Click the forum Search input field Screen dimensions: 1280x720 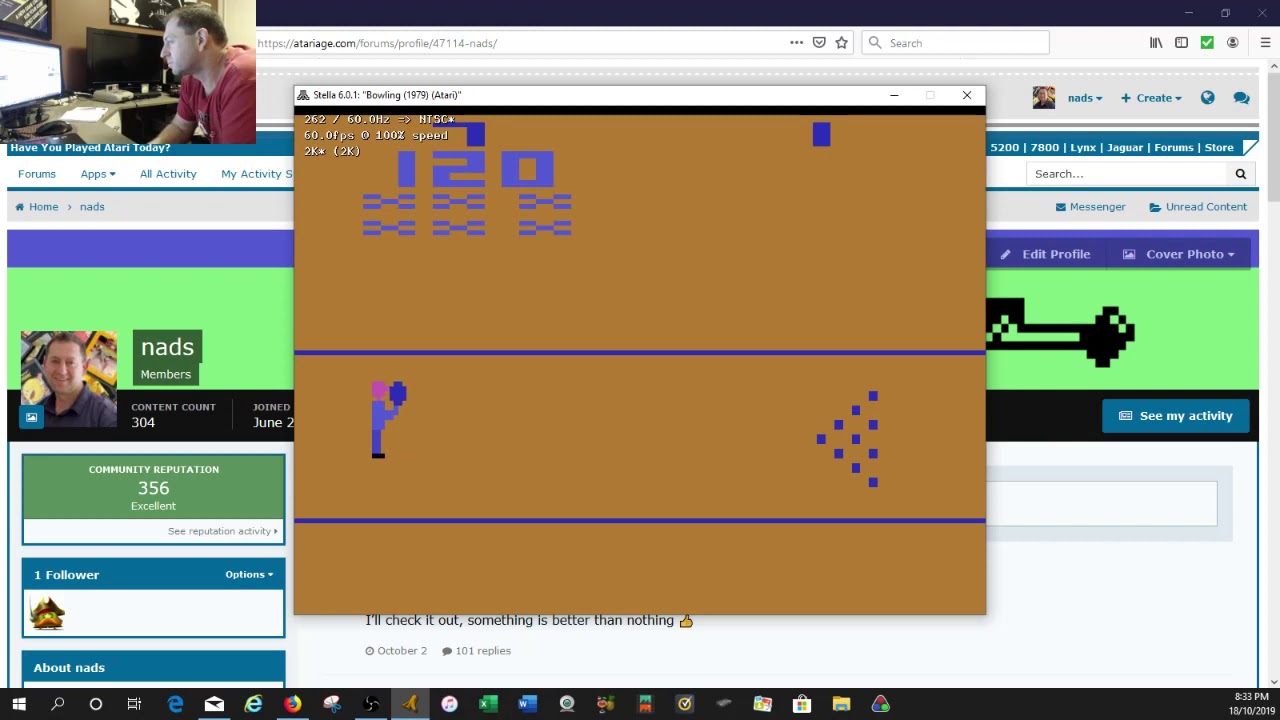[x=1127, y=174]
